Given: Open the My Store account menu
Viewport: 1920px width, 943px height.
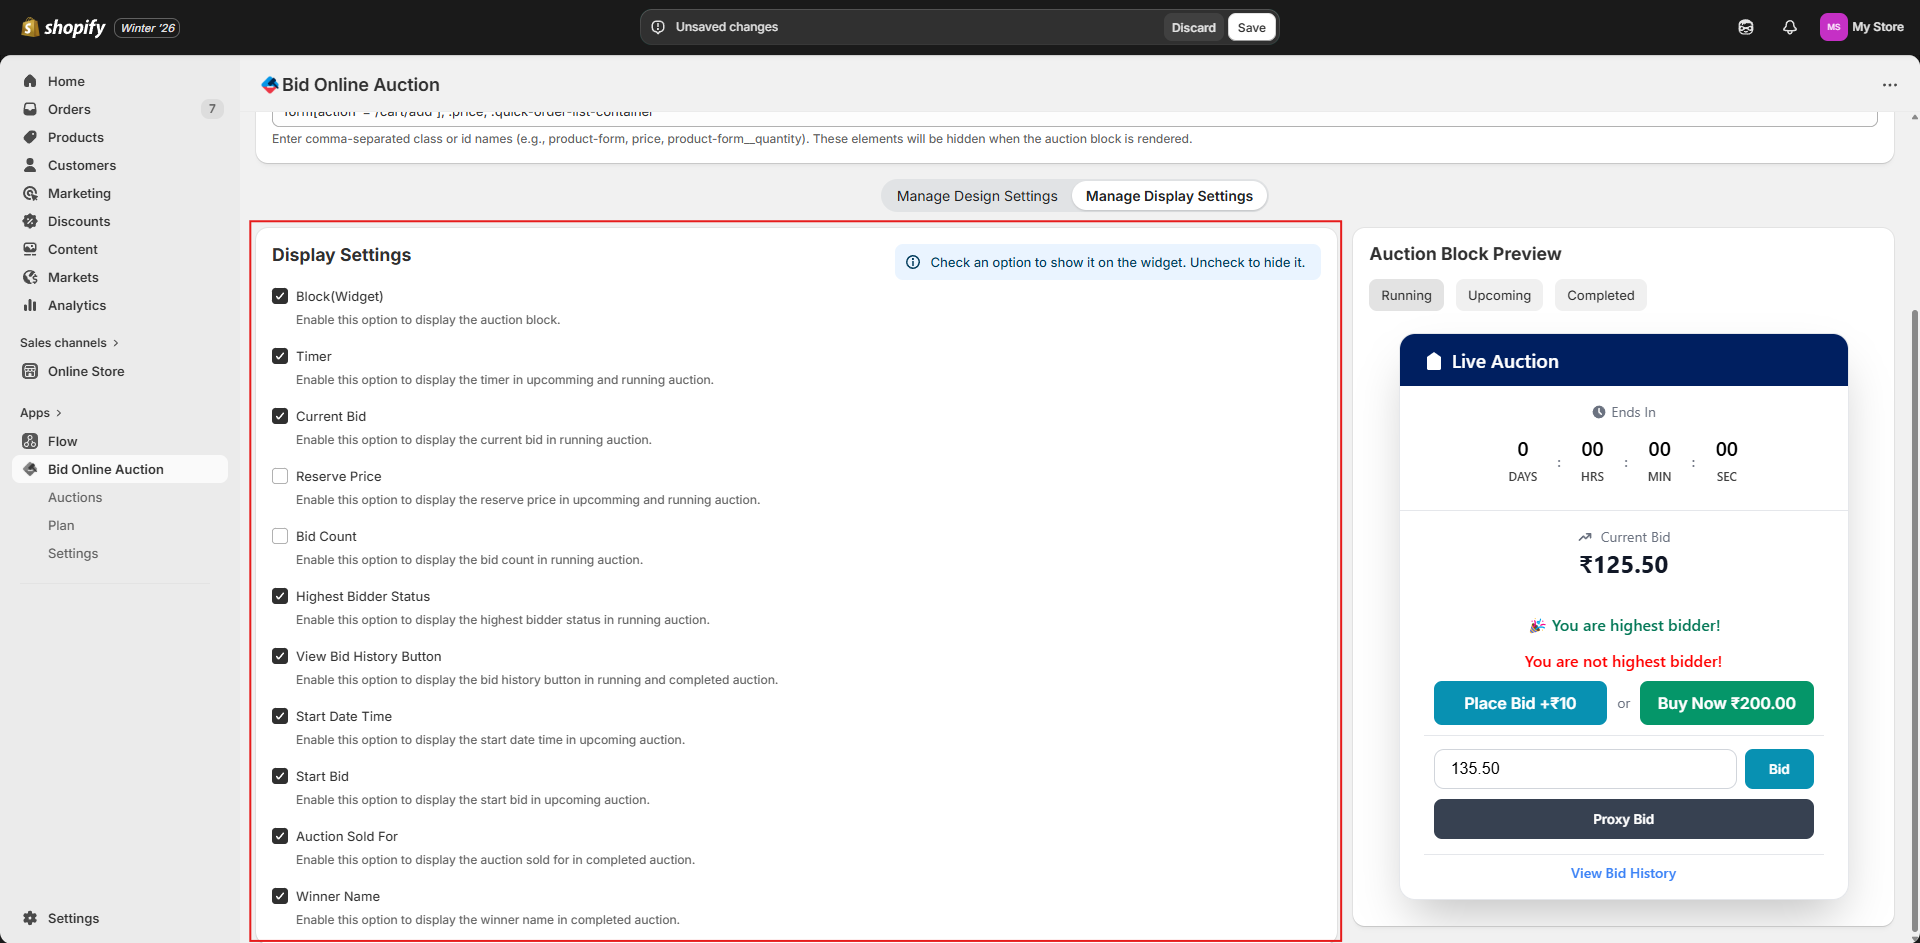Looking at the screenshot, I should 1861,27.
